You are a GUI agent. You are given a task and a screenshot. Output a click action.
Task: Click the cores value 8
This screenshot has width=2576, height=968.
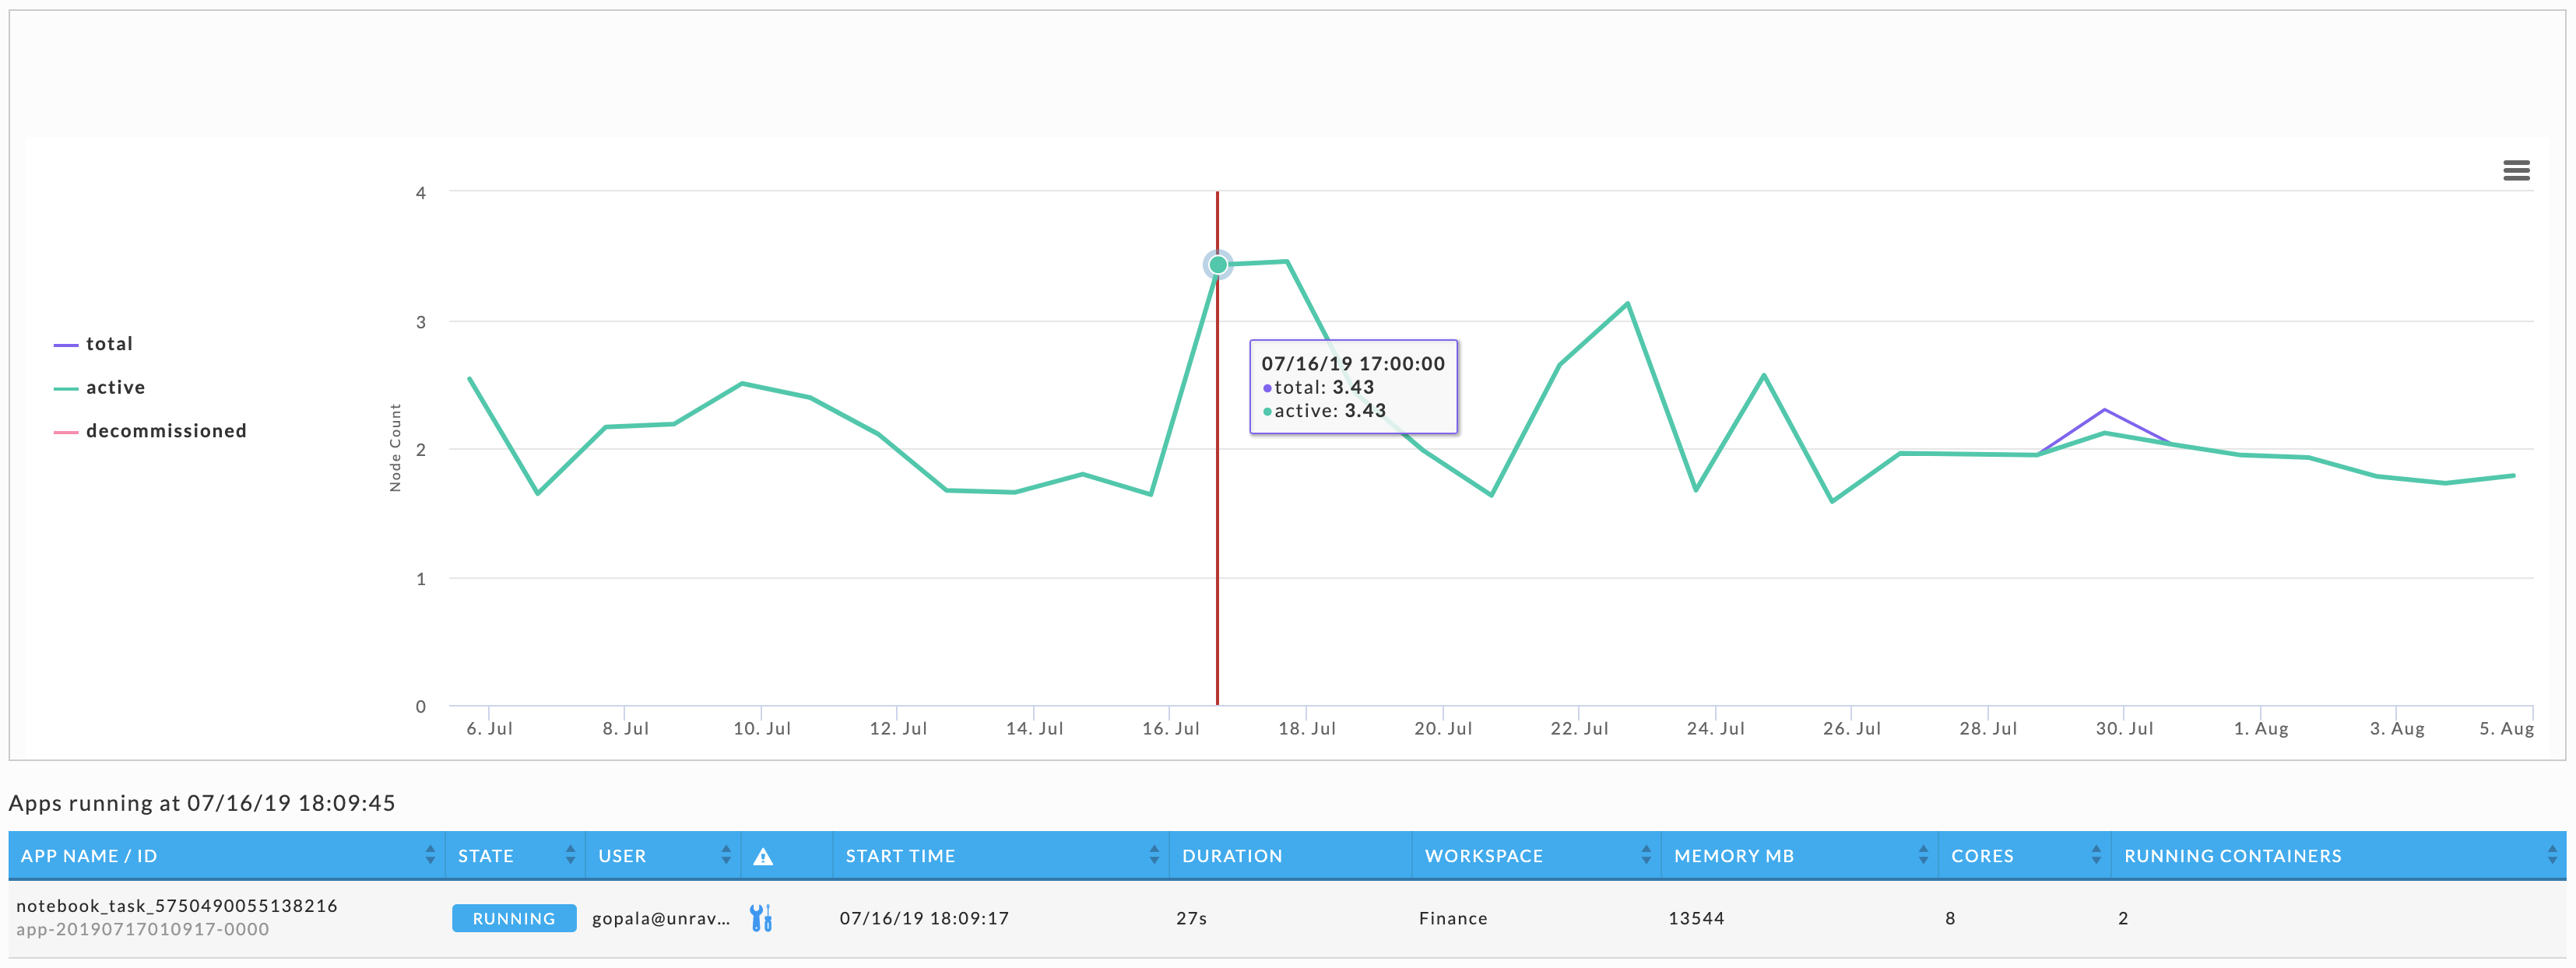pyautogui.click(x=1950, y=918)
